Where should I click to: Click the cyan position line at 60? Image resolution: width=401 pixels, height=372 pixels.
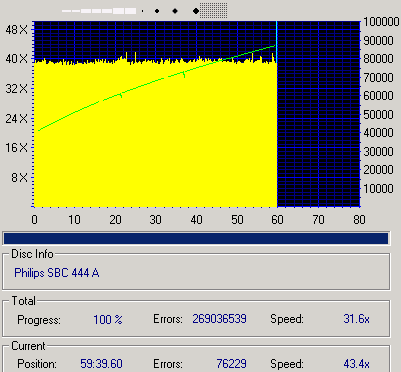point(276,114)
